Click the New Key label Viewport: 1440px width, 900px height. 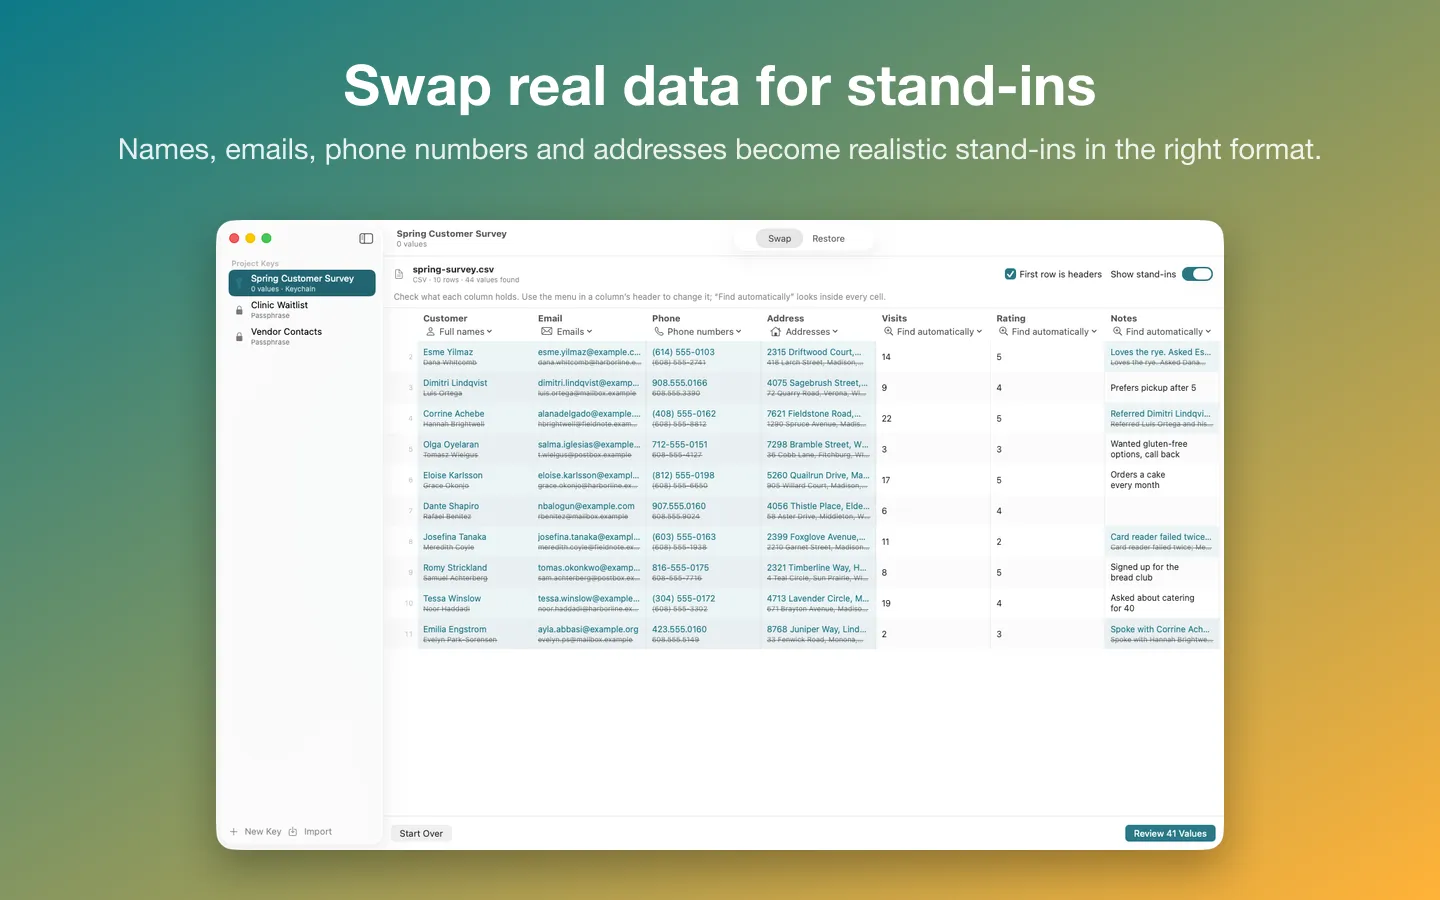click(x=263, y=832)
